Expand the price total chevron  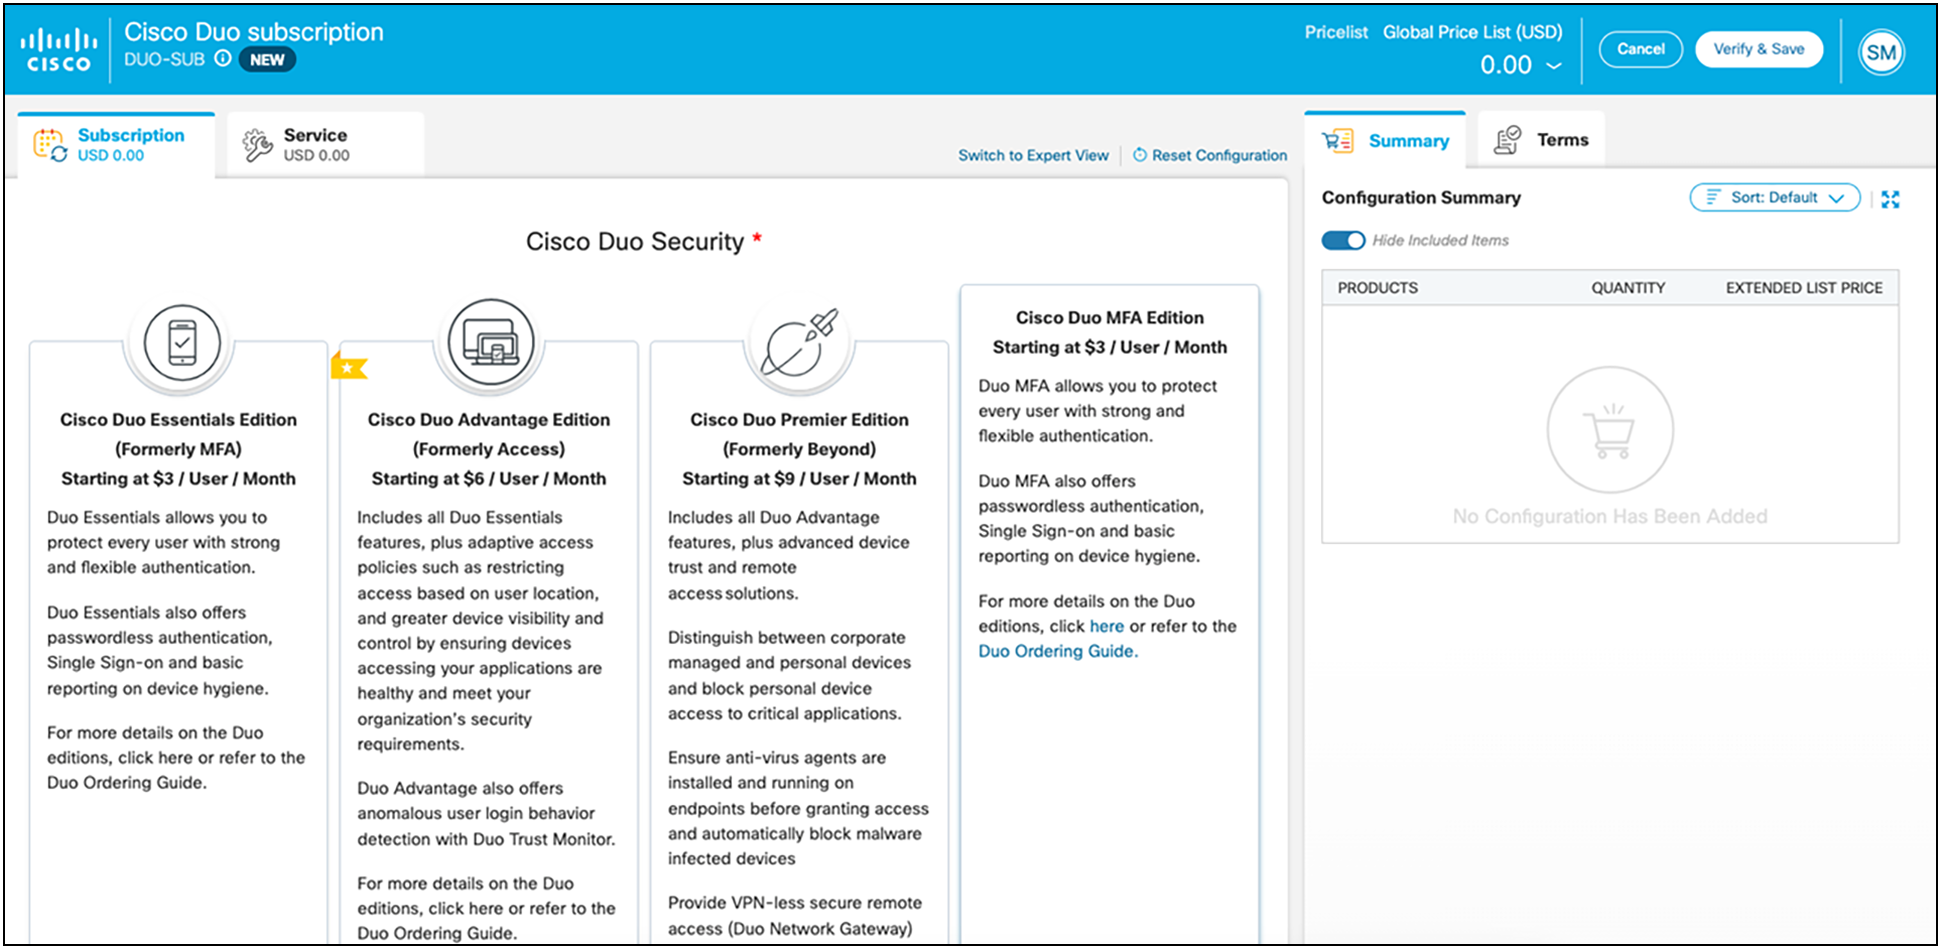(1554, 66)
